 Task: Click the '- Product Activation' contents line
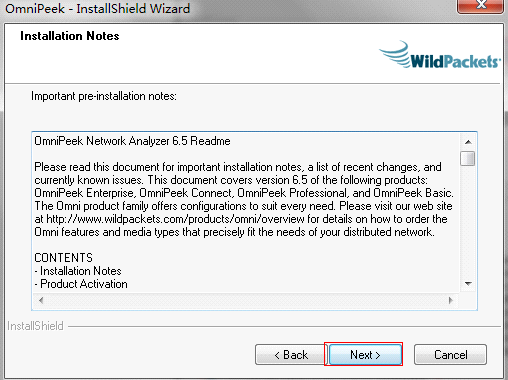pyautogui.click(x=81, y=284)
